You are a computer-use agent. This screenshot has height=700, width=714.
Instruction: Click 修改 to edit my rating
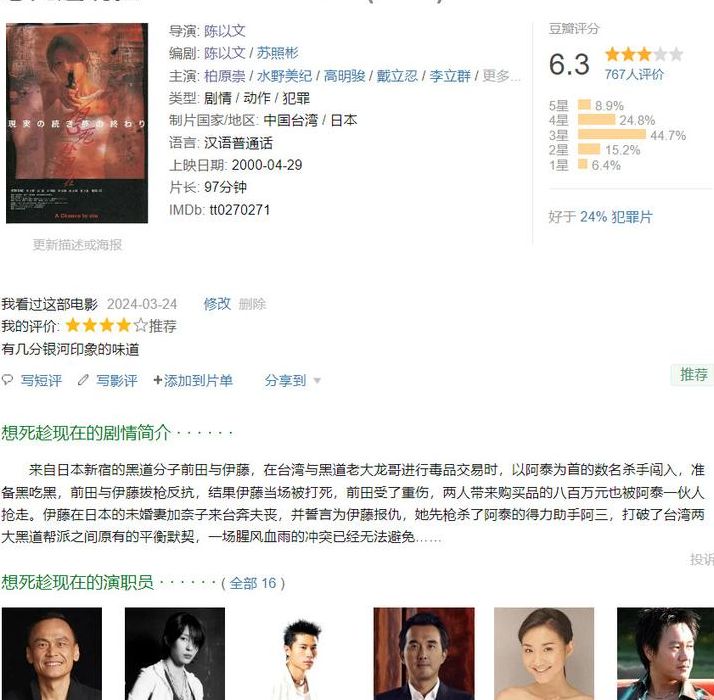click(x=217, y=304)
